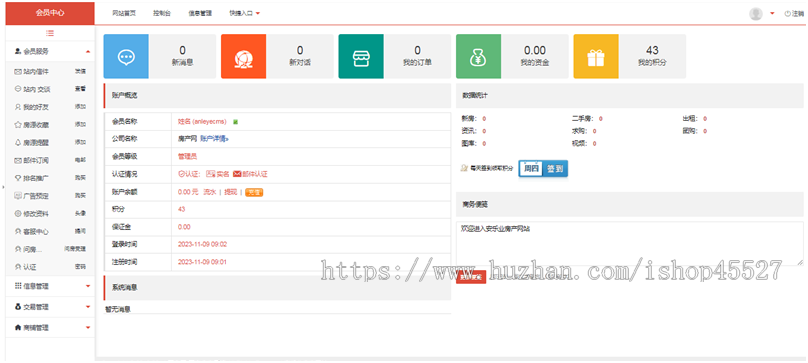
Task: Click the 周四 day indicator beside 签到
Action: [531, 169]
